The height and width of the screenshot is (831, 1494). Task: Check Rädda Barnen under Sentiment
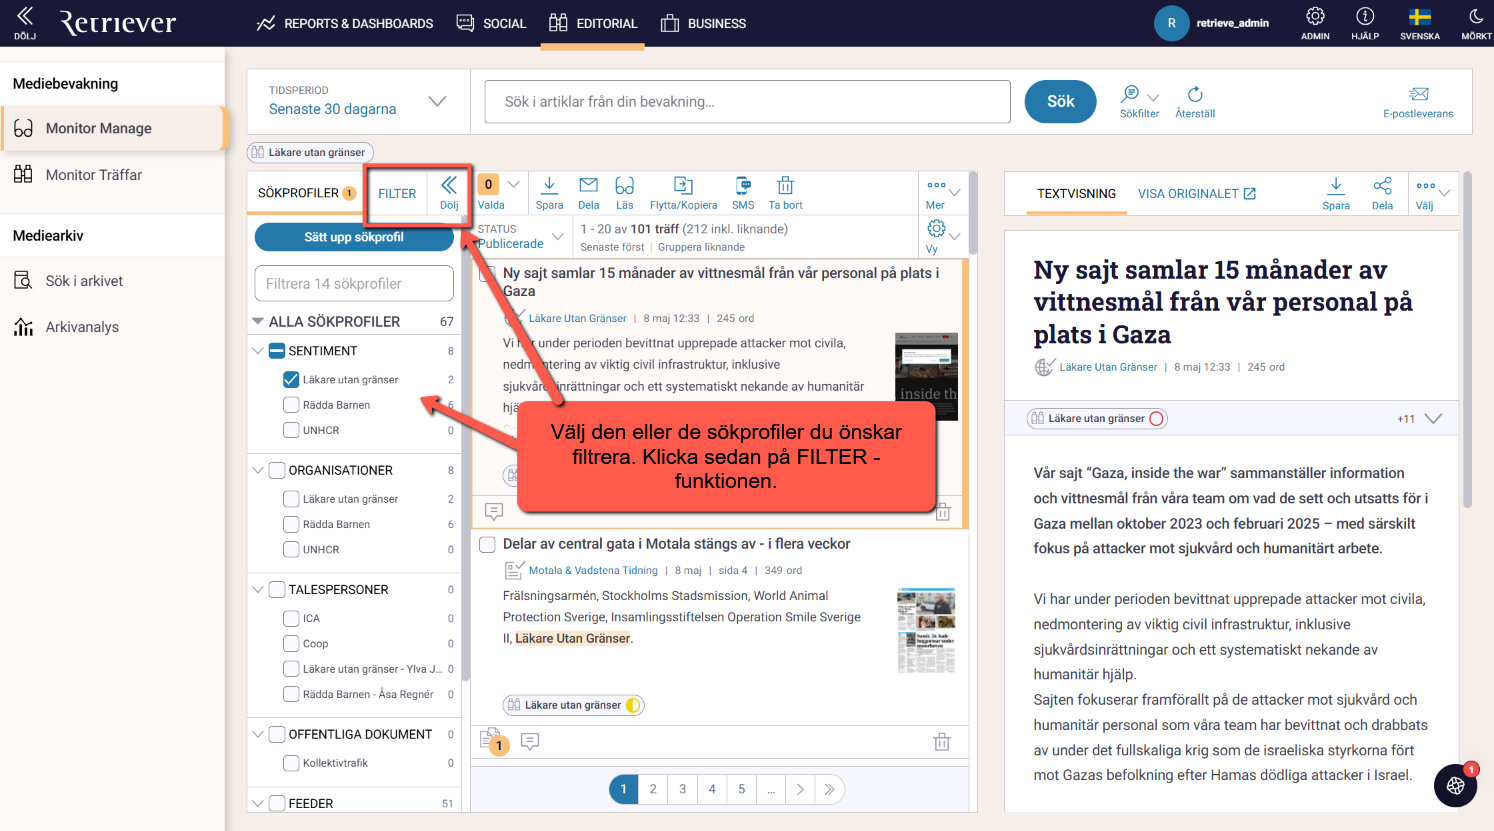(291, 405)
